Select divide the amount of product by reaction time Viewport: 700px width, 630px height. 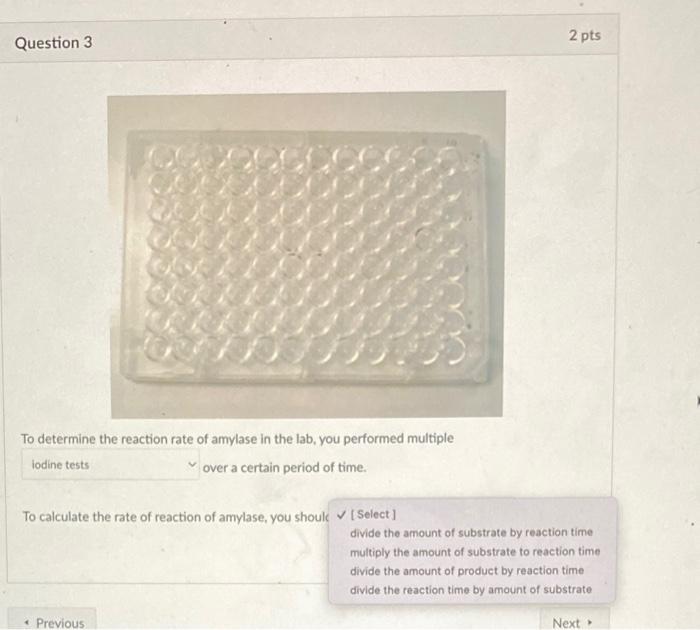coord(467,571)
